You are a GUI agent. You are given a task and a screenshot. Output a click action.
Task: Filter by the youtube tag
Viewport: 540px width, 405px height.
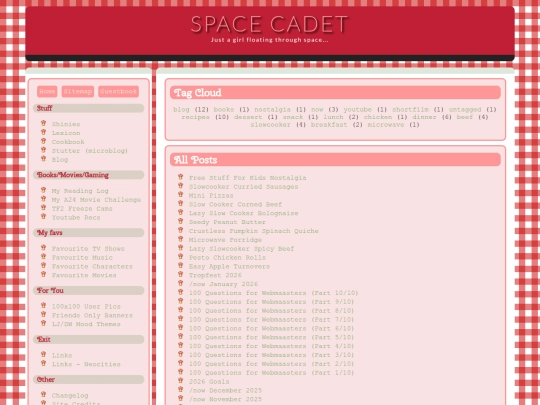coord(357,110)
